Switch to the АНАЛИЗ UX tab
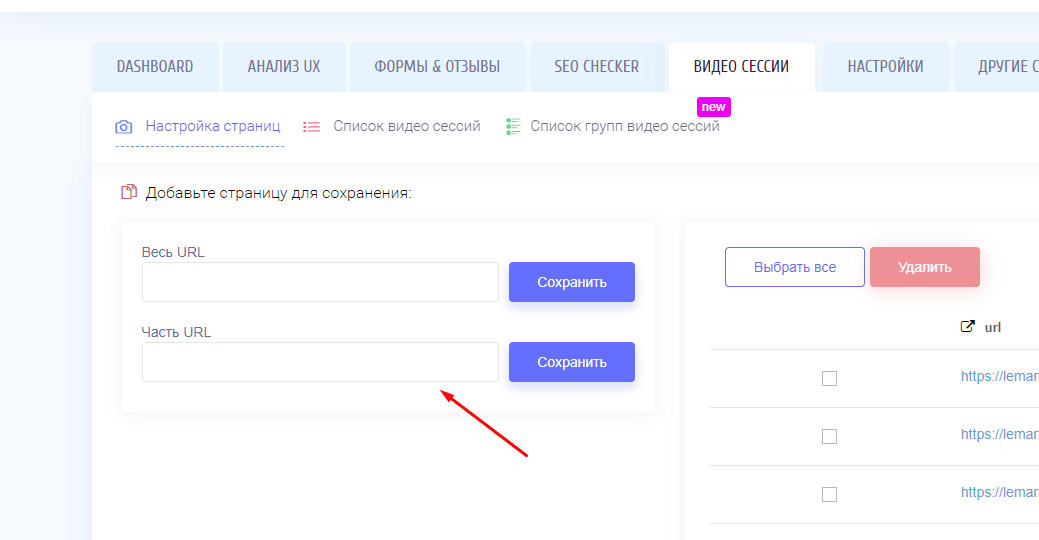The image size is (1039, 540). pyautogui.click(x=284, y=67)
